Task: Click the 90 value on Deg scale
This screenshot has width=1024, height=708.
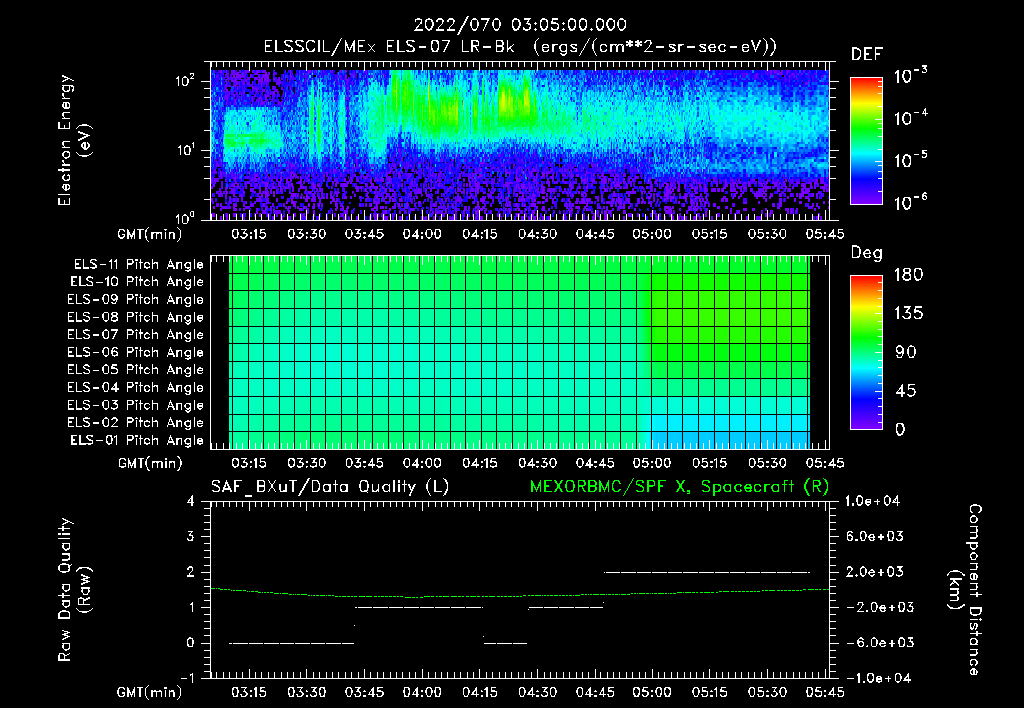Action: coord(906,353)
